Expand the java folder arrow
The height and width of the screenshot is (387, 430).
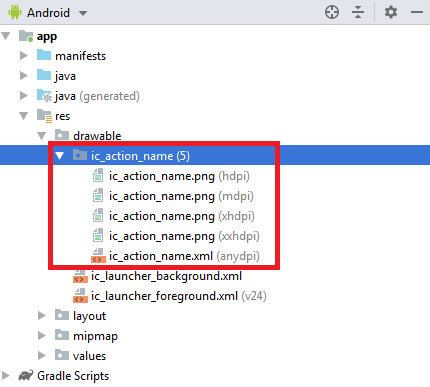24,75
